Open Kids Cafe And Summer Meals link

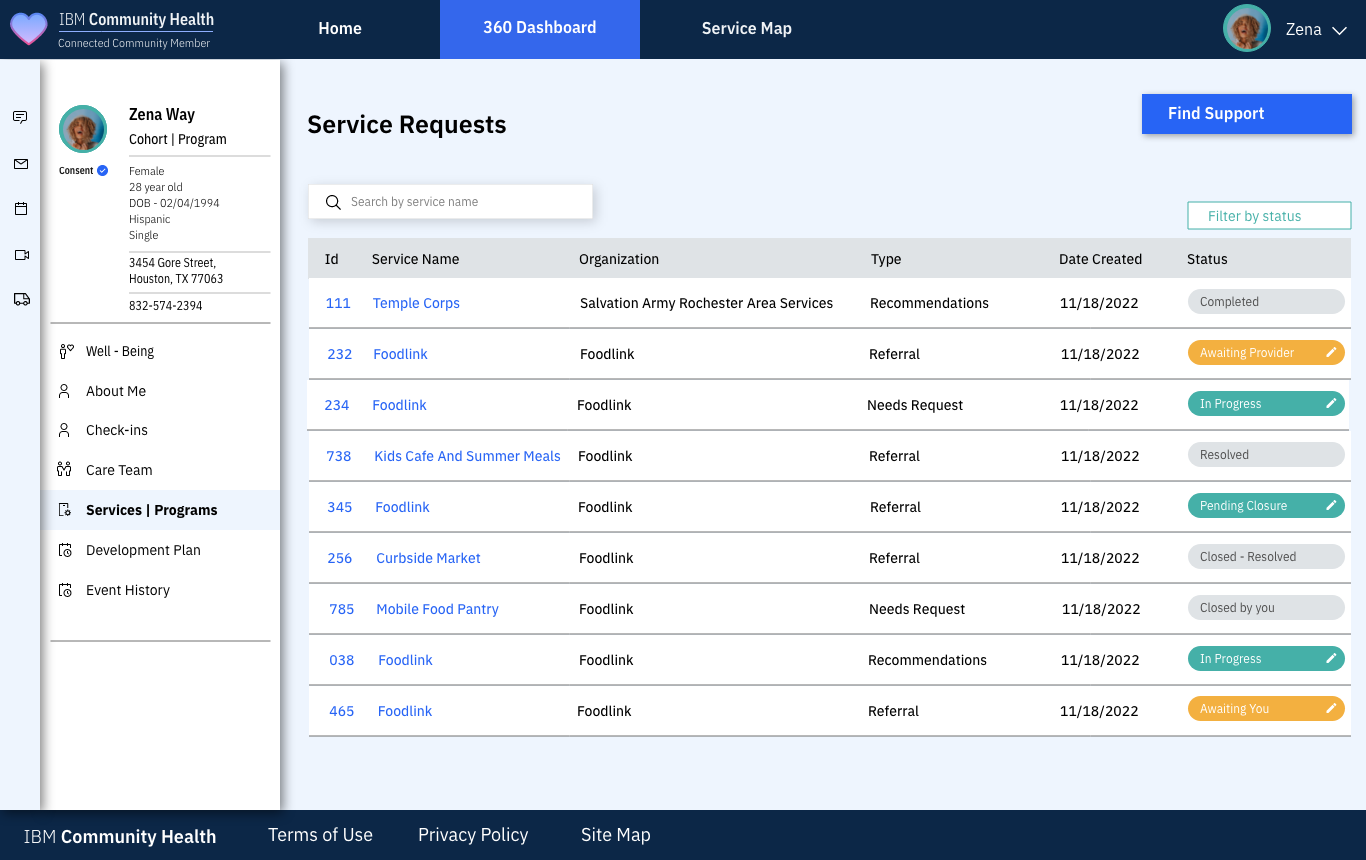467,456
